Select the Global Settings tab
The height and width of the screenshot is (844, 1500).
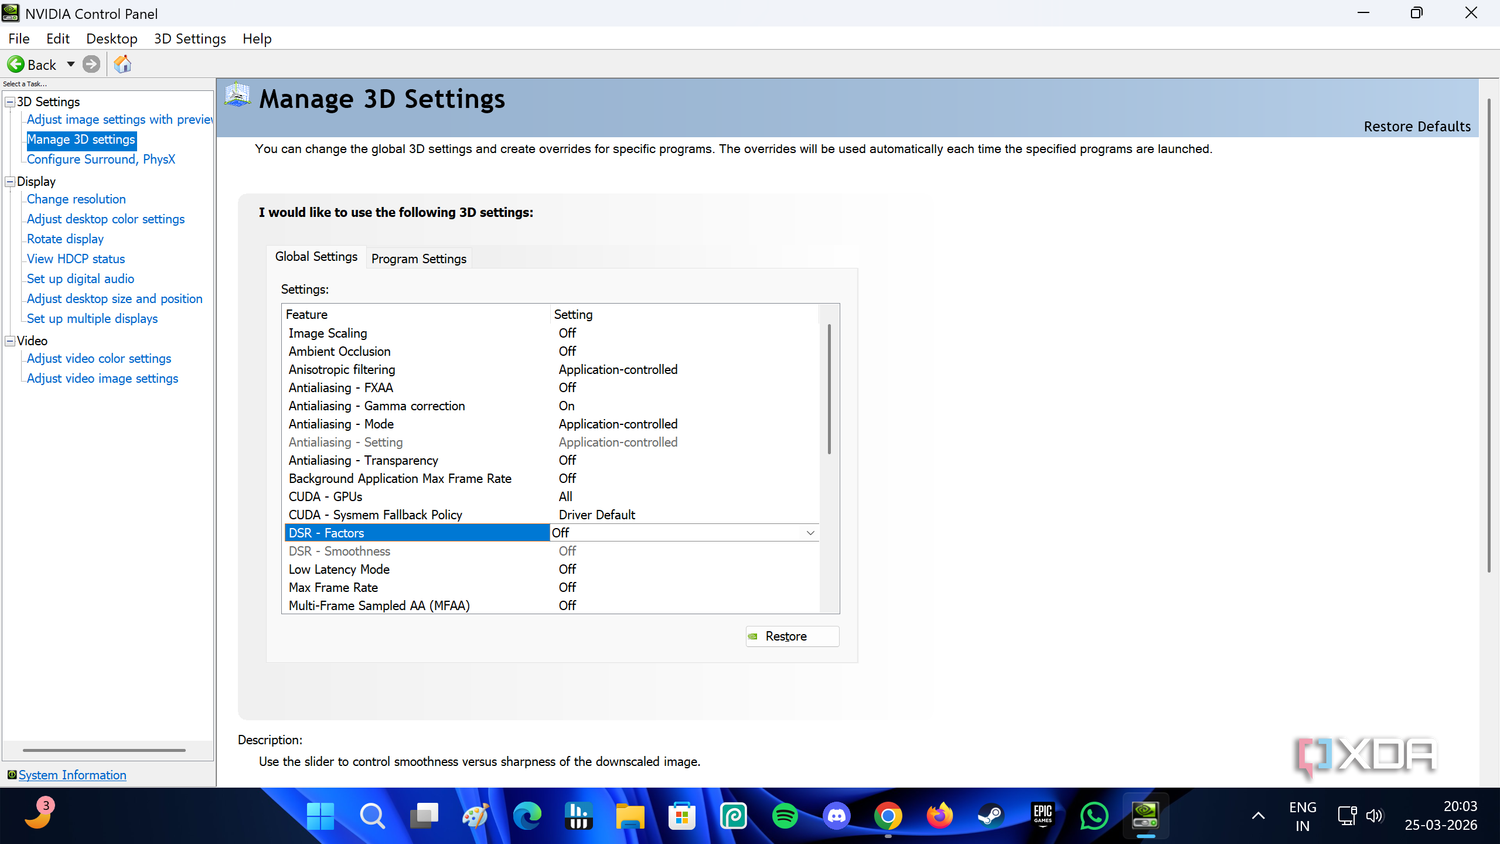[x=316, y=257]
